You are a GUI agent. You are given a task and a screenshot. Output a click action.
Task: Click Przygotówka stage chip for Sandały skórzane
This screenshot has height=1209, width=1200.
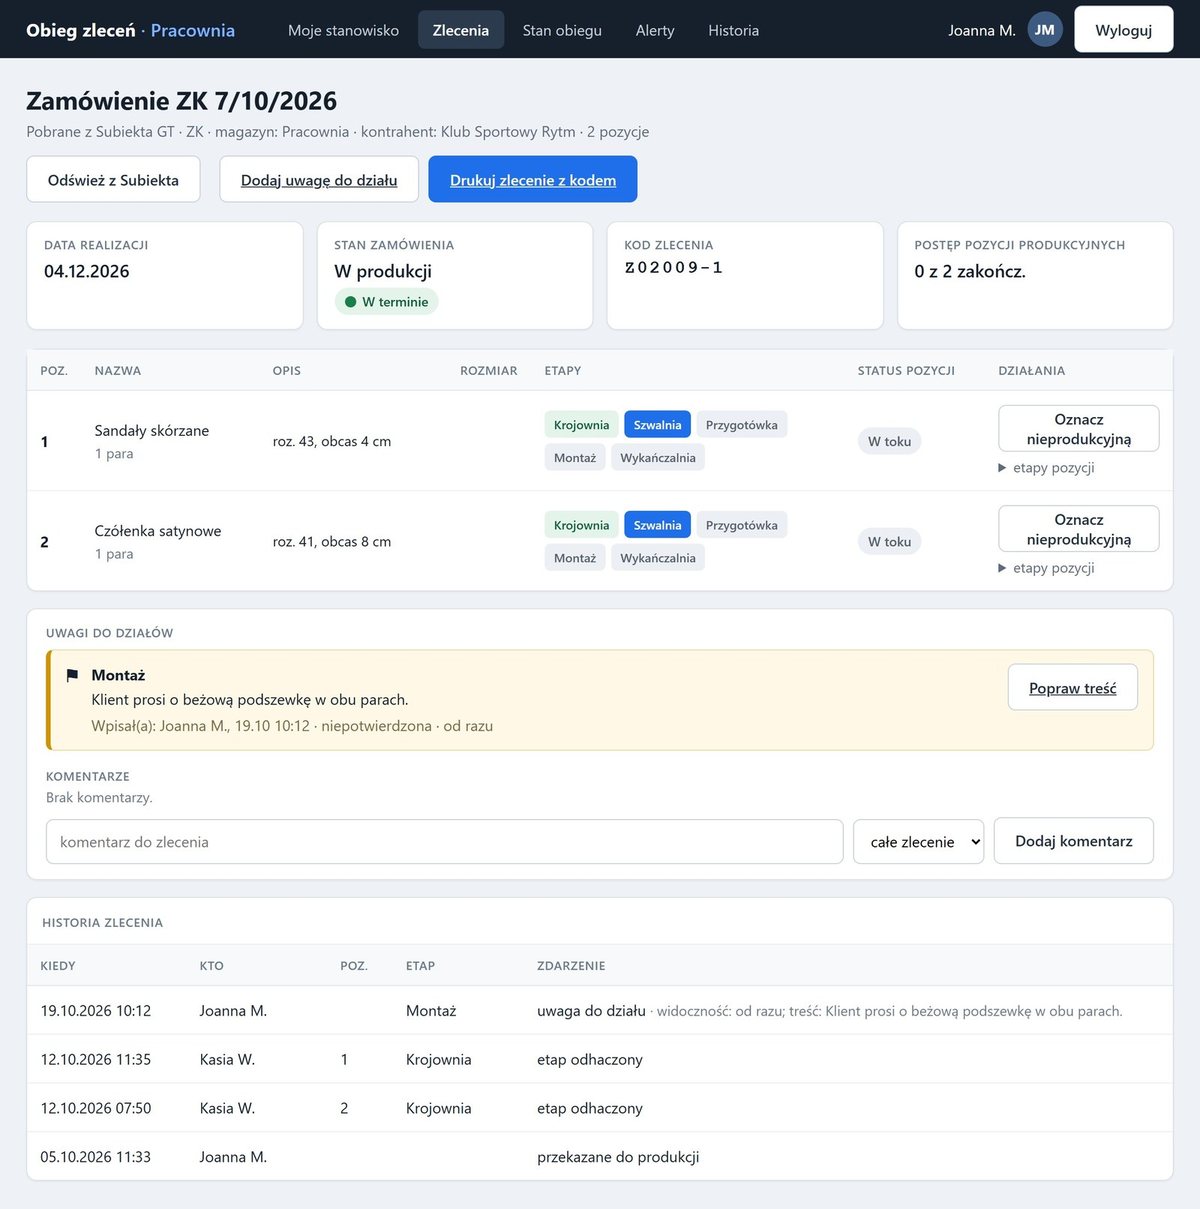coord(742,425)
